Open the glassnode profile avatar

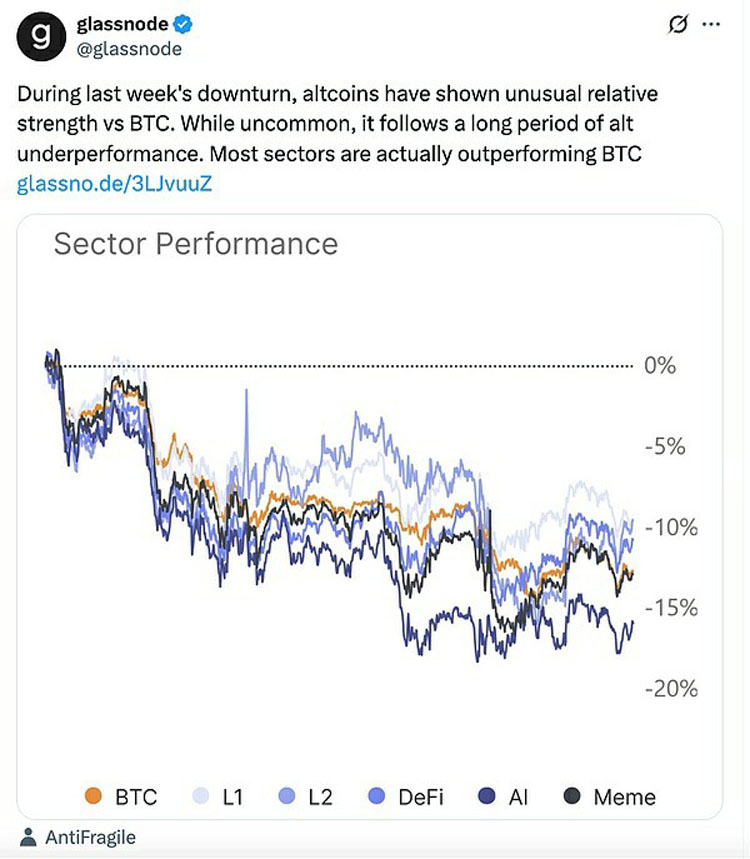(x=41, y=36)
